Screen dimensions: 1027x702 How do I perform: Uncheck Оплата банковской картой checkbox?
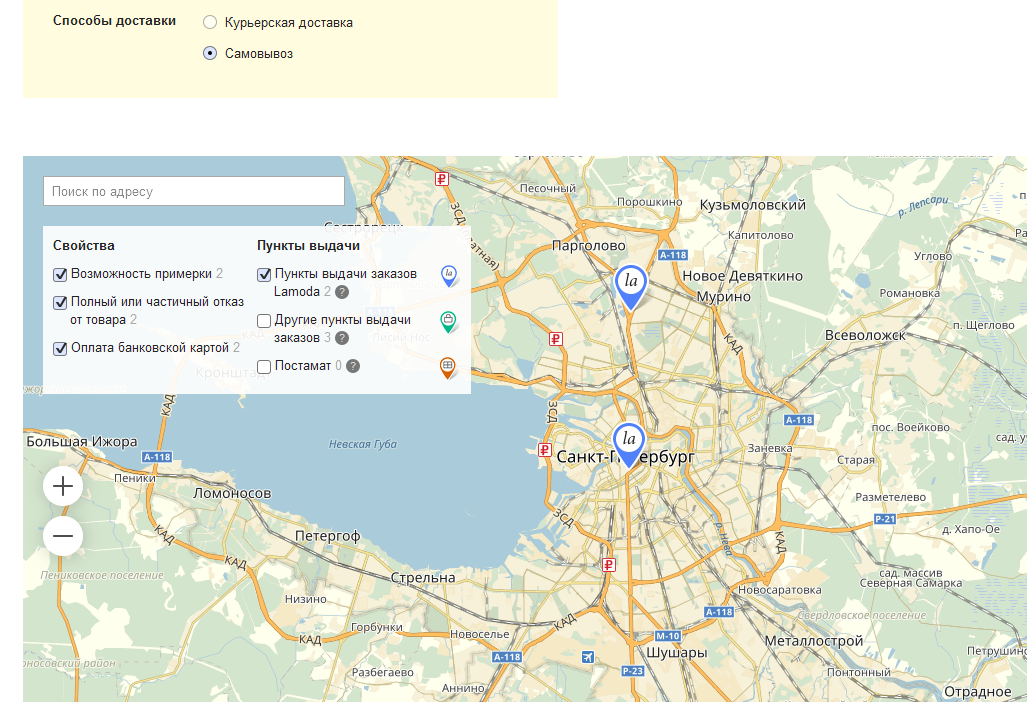point(60,348)
